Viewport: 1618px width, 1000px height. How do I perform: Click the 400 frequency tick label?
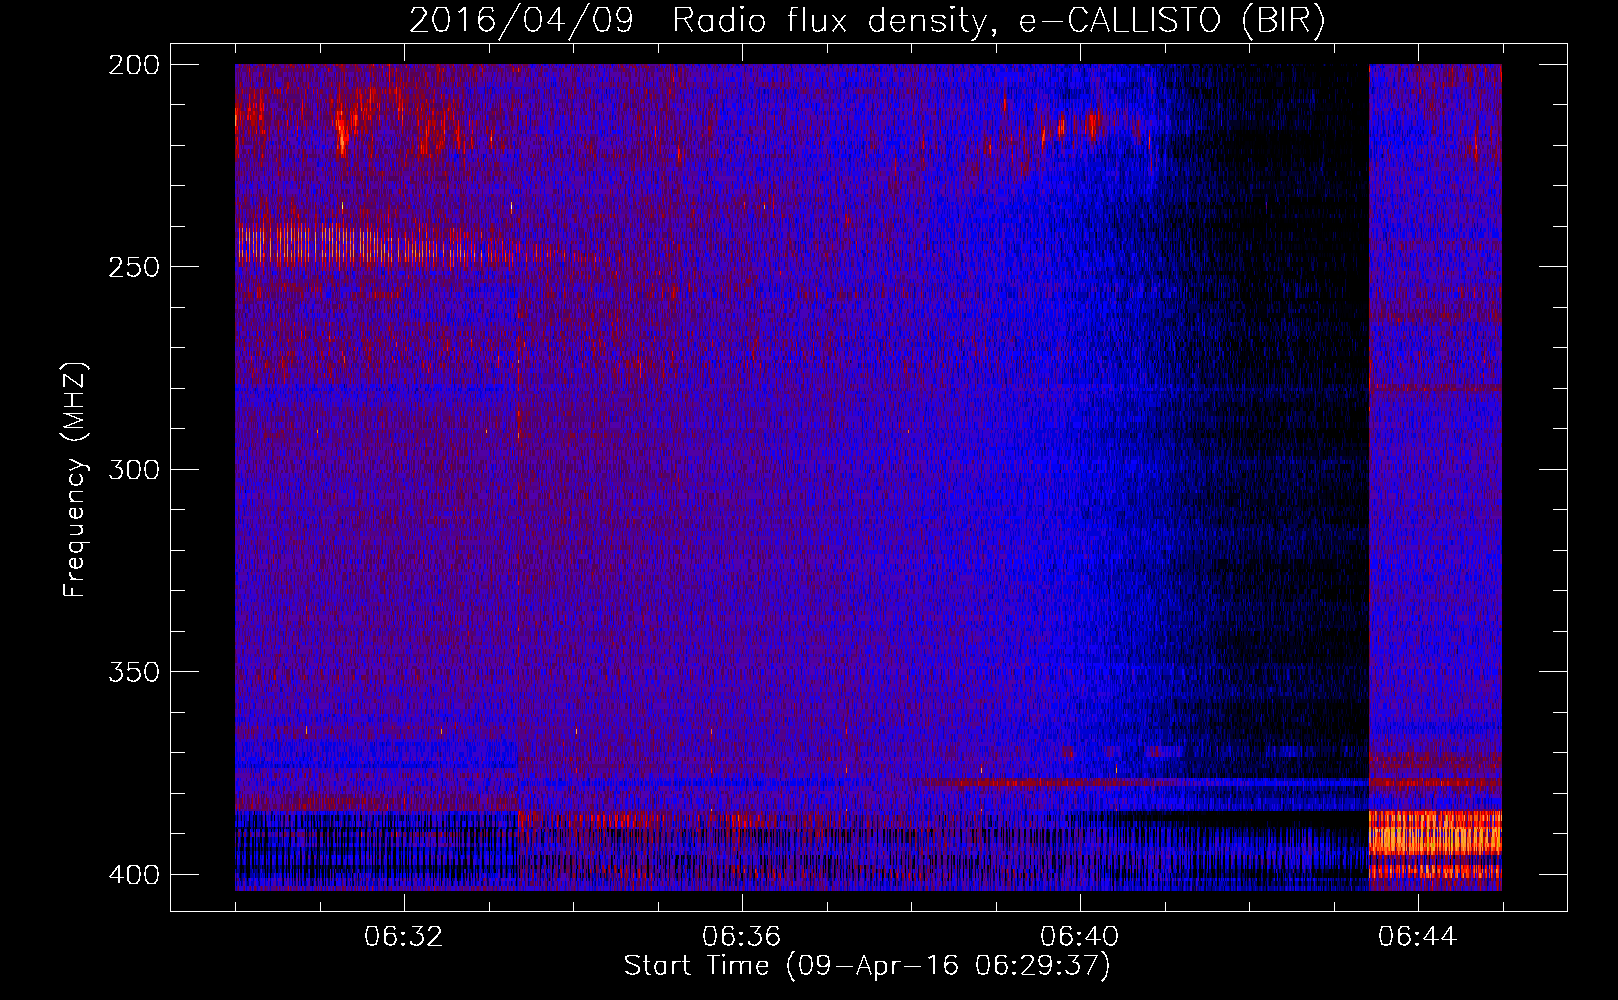[134, 875]
